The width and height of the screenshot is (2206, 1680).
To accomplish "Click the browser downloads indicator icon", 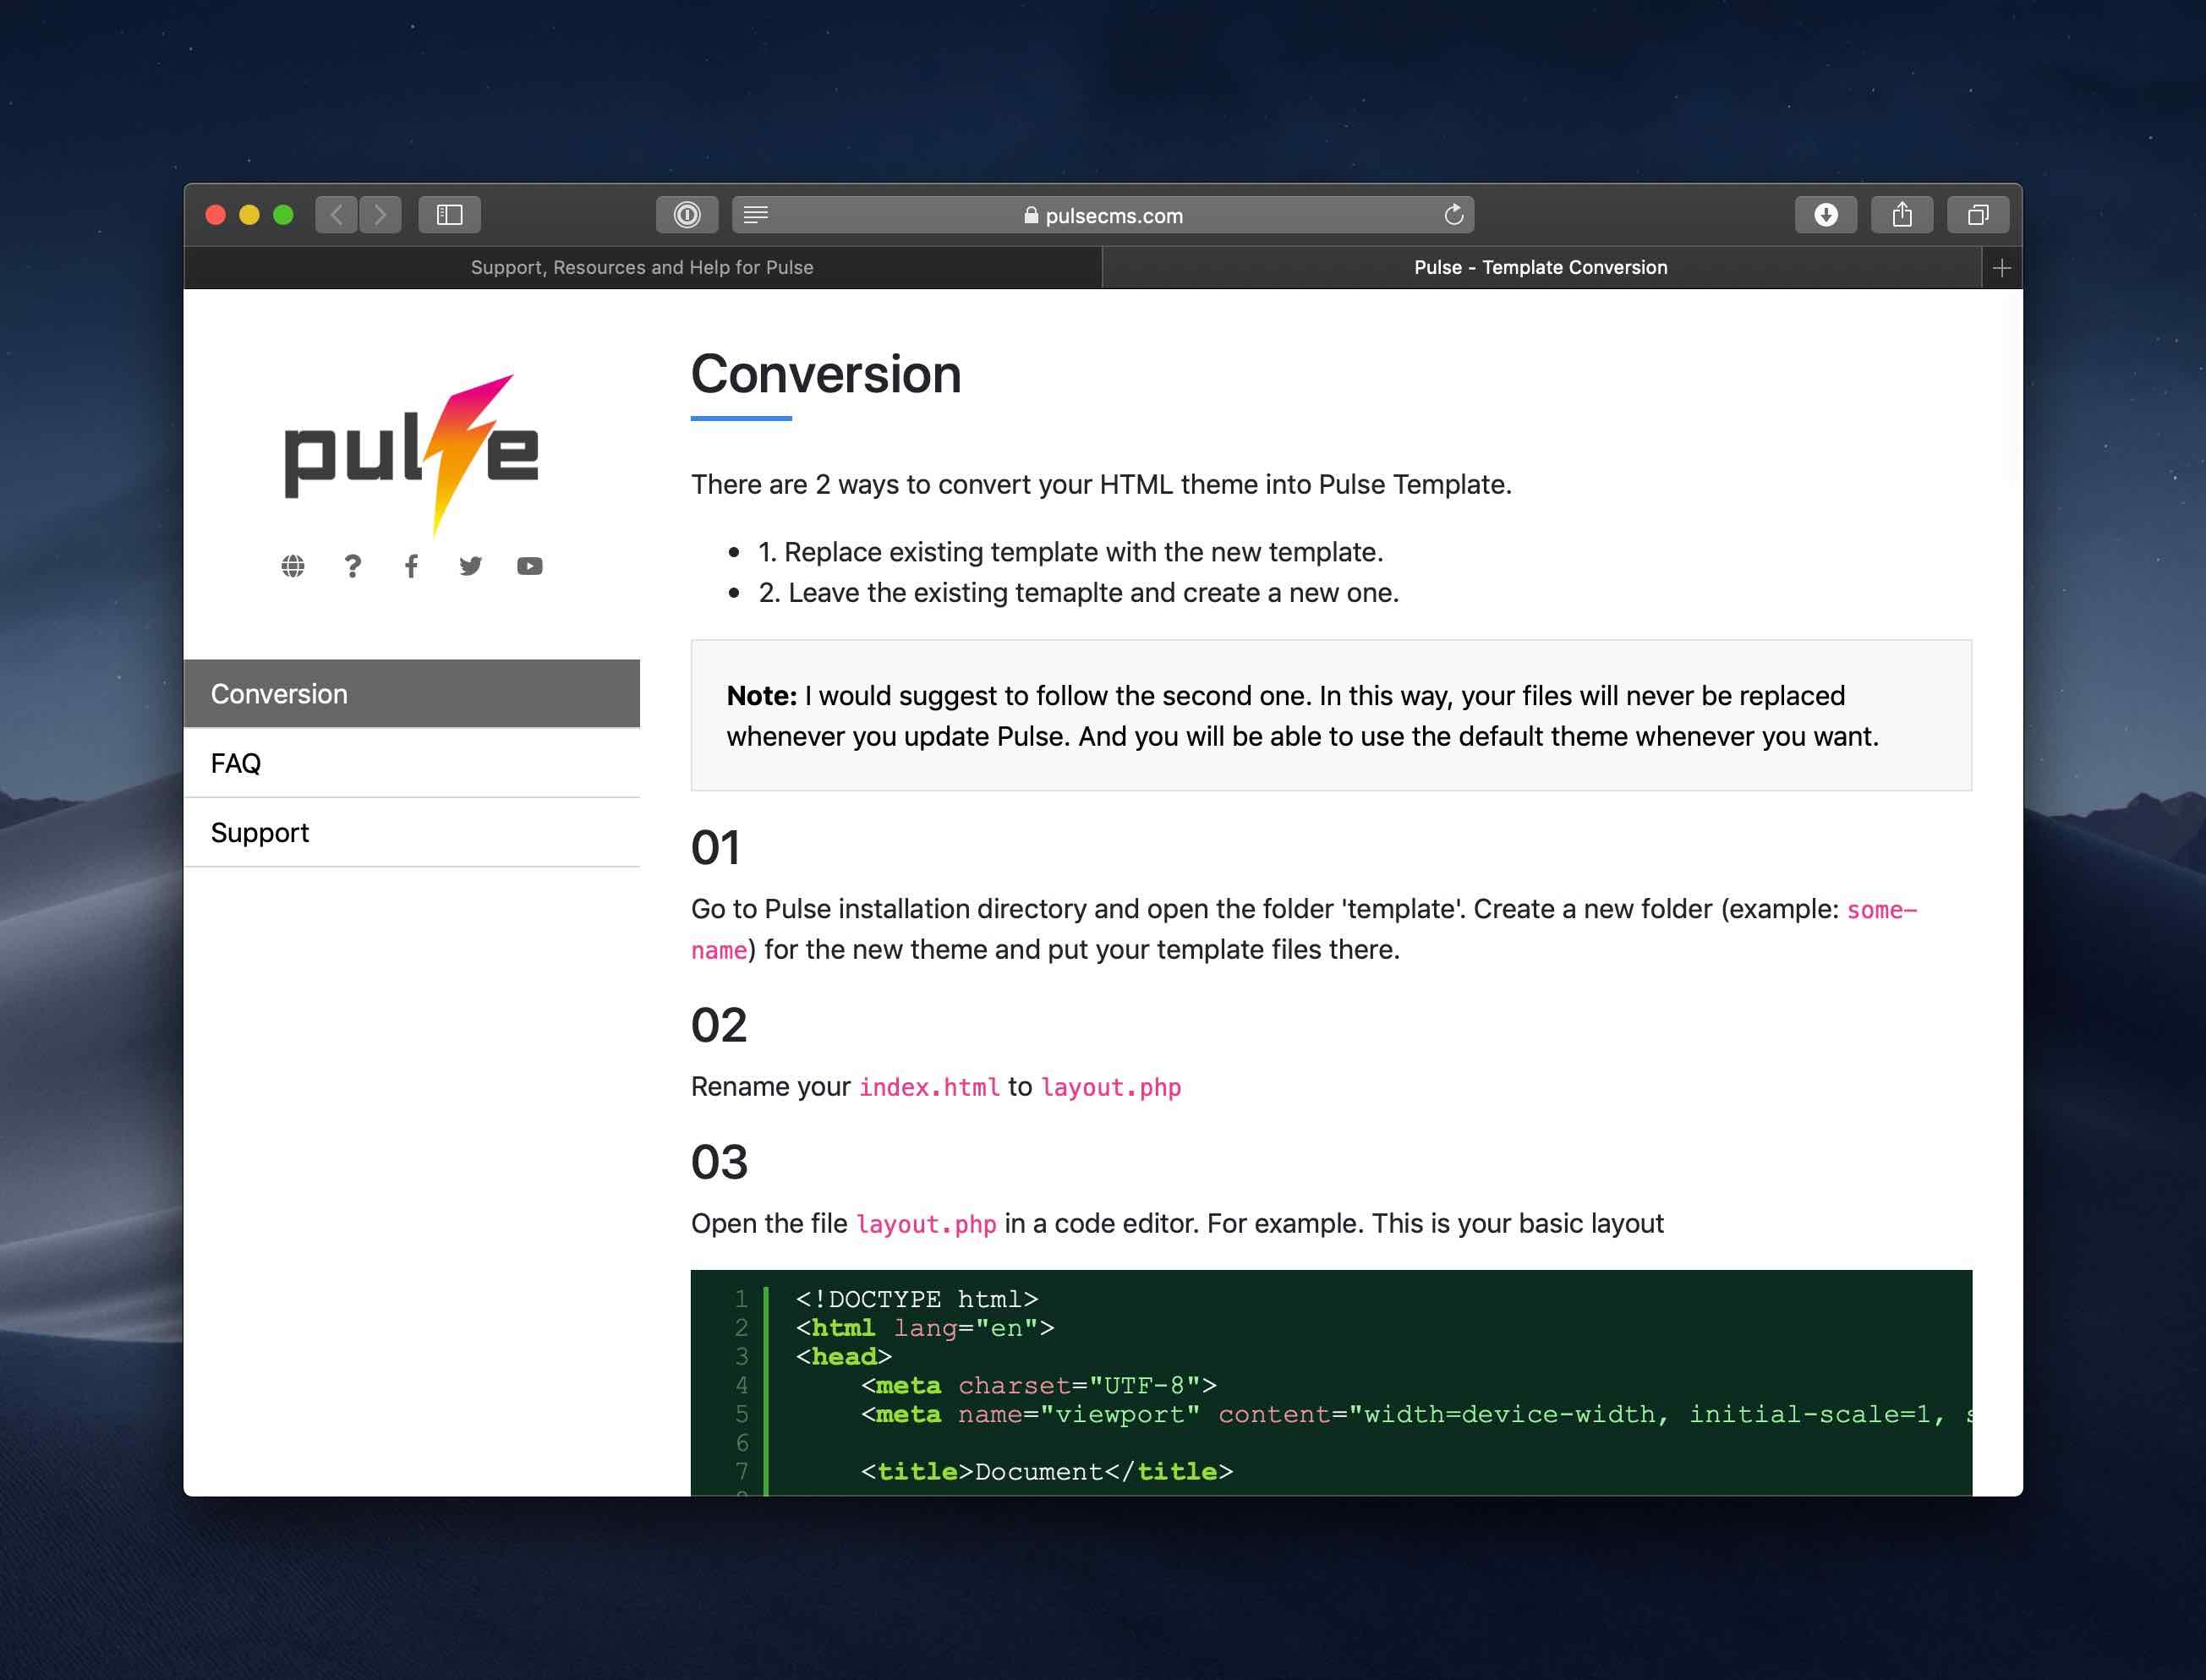I will click(1825, 216).
